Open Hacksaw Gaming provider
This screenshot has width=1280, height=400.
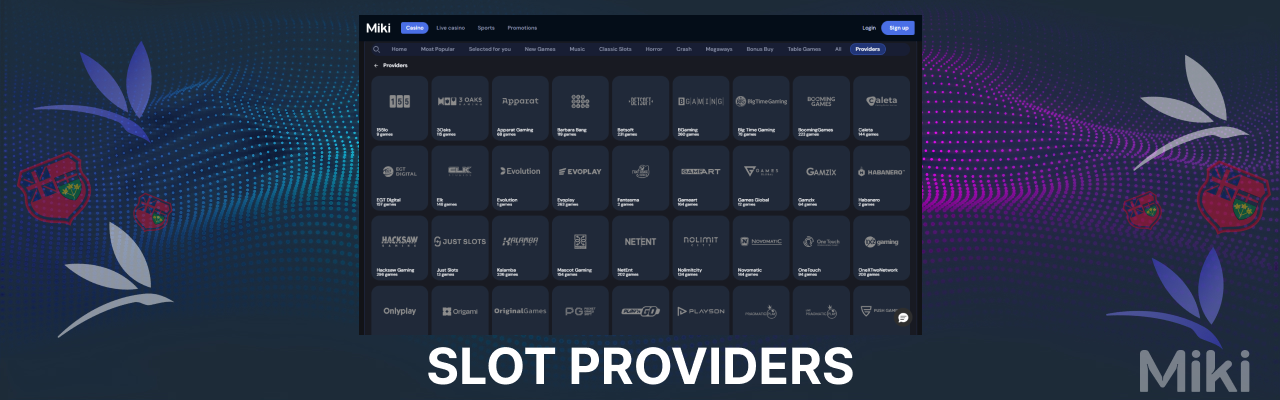coord(399,248)
